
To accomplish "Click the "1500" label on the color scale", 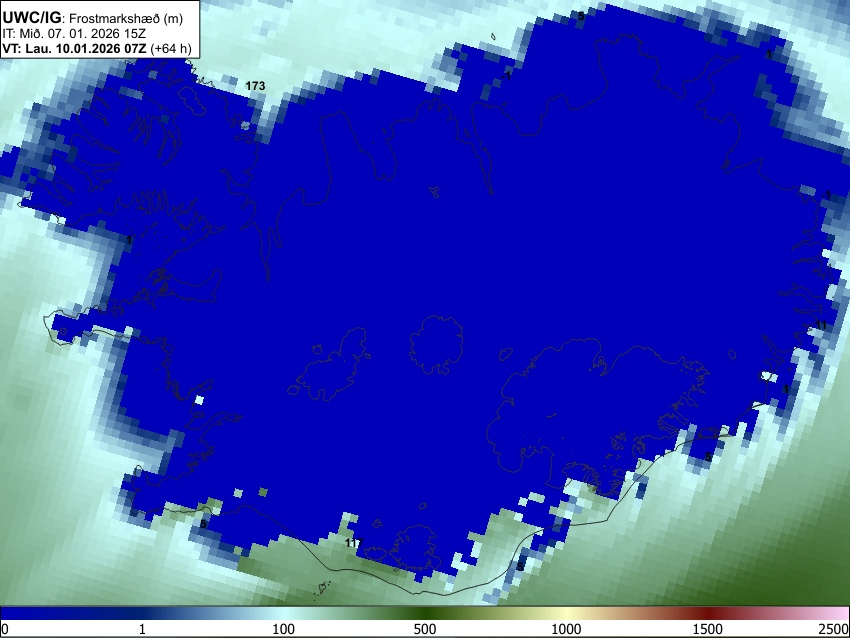I will click(x=707, y=629).
